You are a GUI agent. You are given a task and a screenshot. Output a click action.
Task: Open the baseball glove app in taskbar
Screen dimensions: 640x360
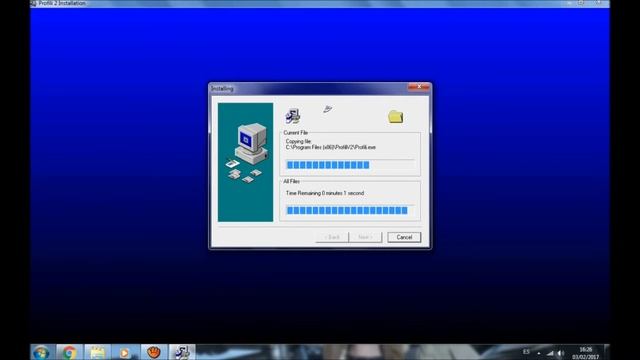pyautogui.click(x=153, y=352)
